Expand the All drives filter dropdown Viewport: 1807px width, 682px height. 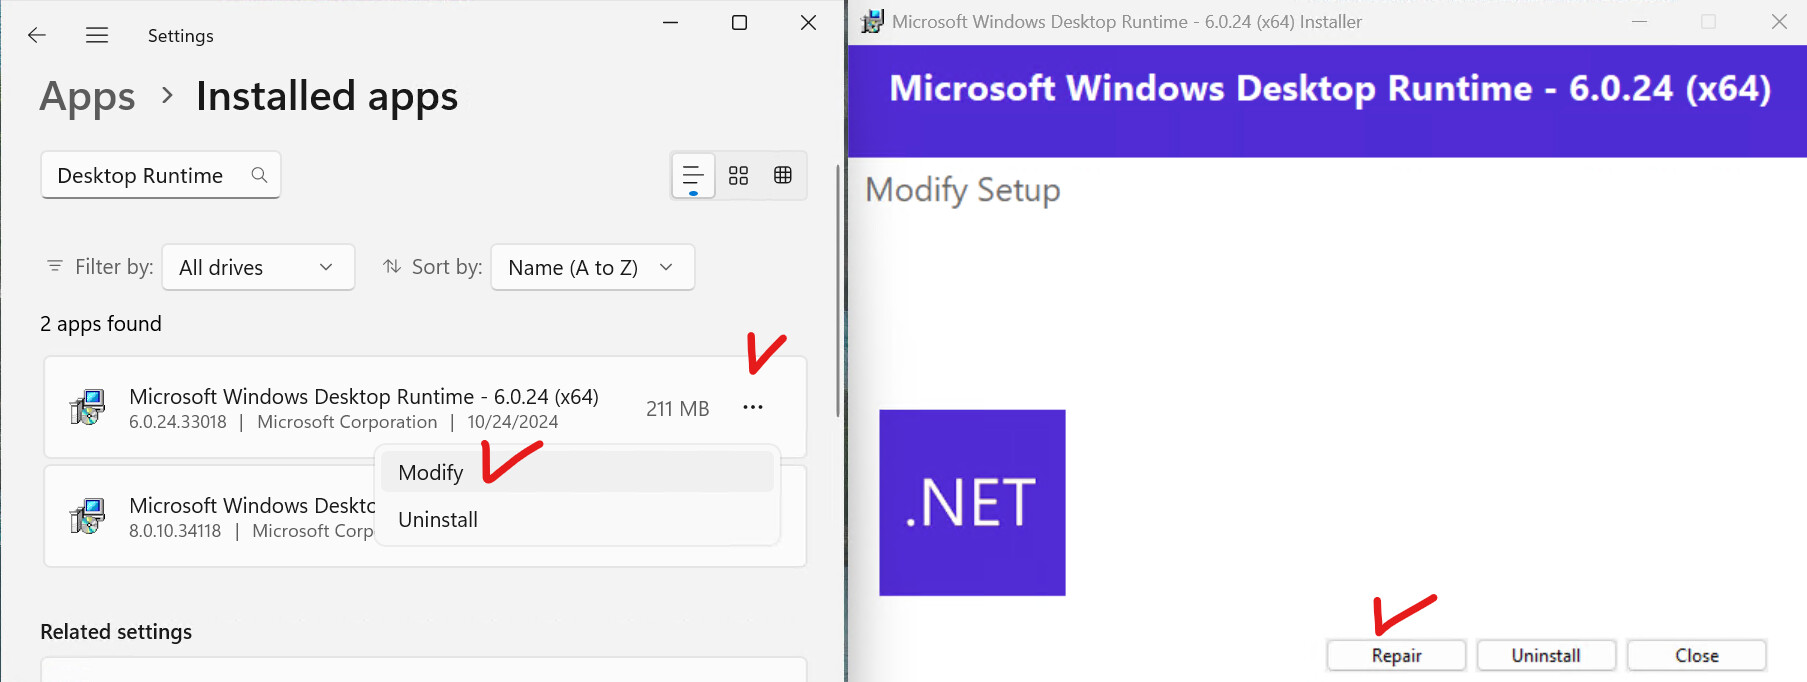258,267
